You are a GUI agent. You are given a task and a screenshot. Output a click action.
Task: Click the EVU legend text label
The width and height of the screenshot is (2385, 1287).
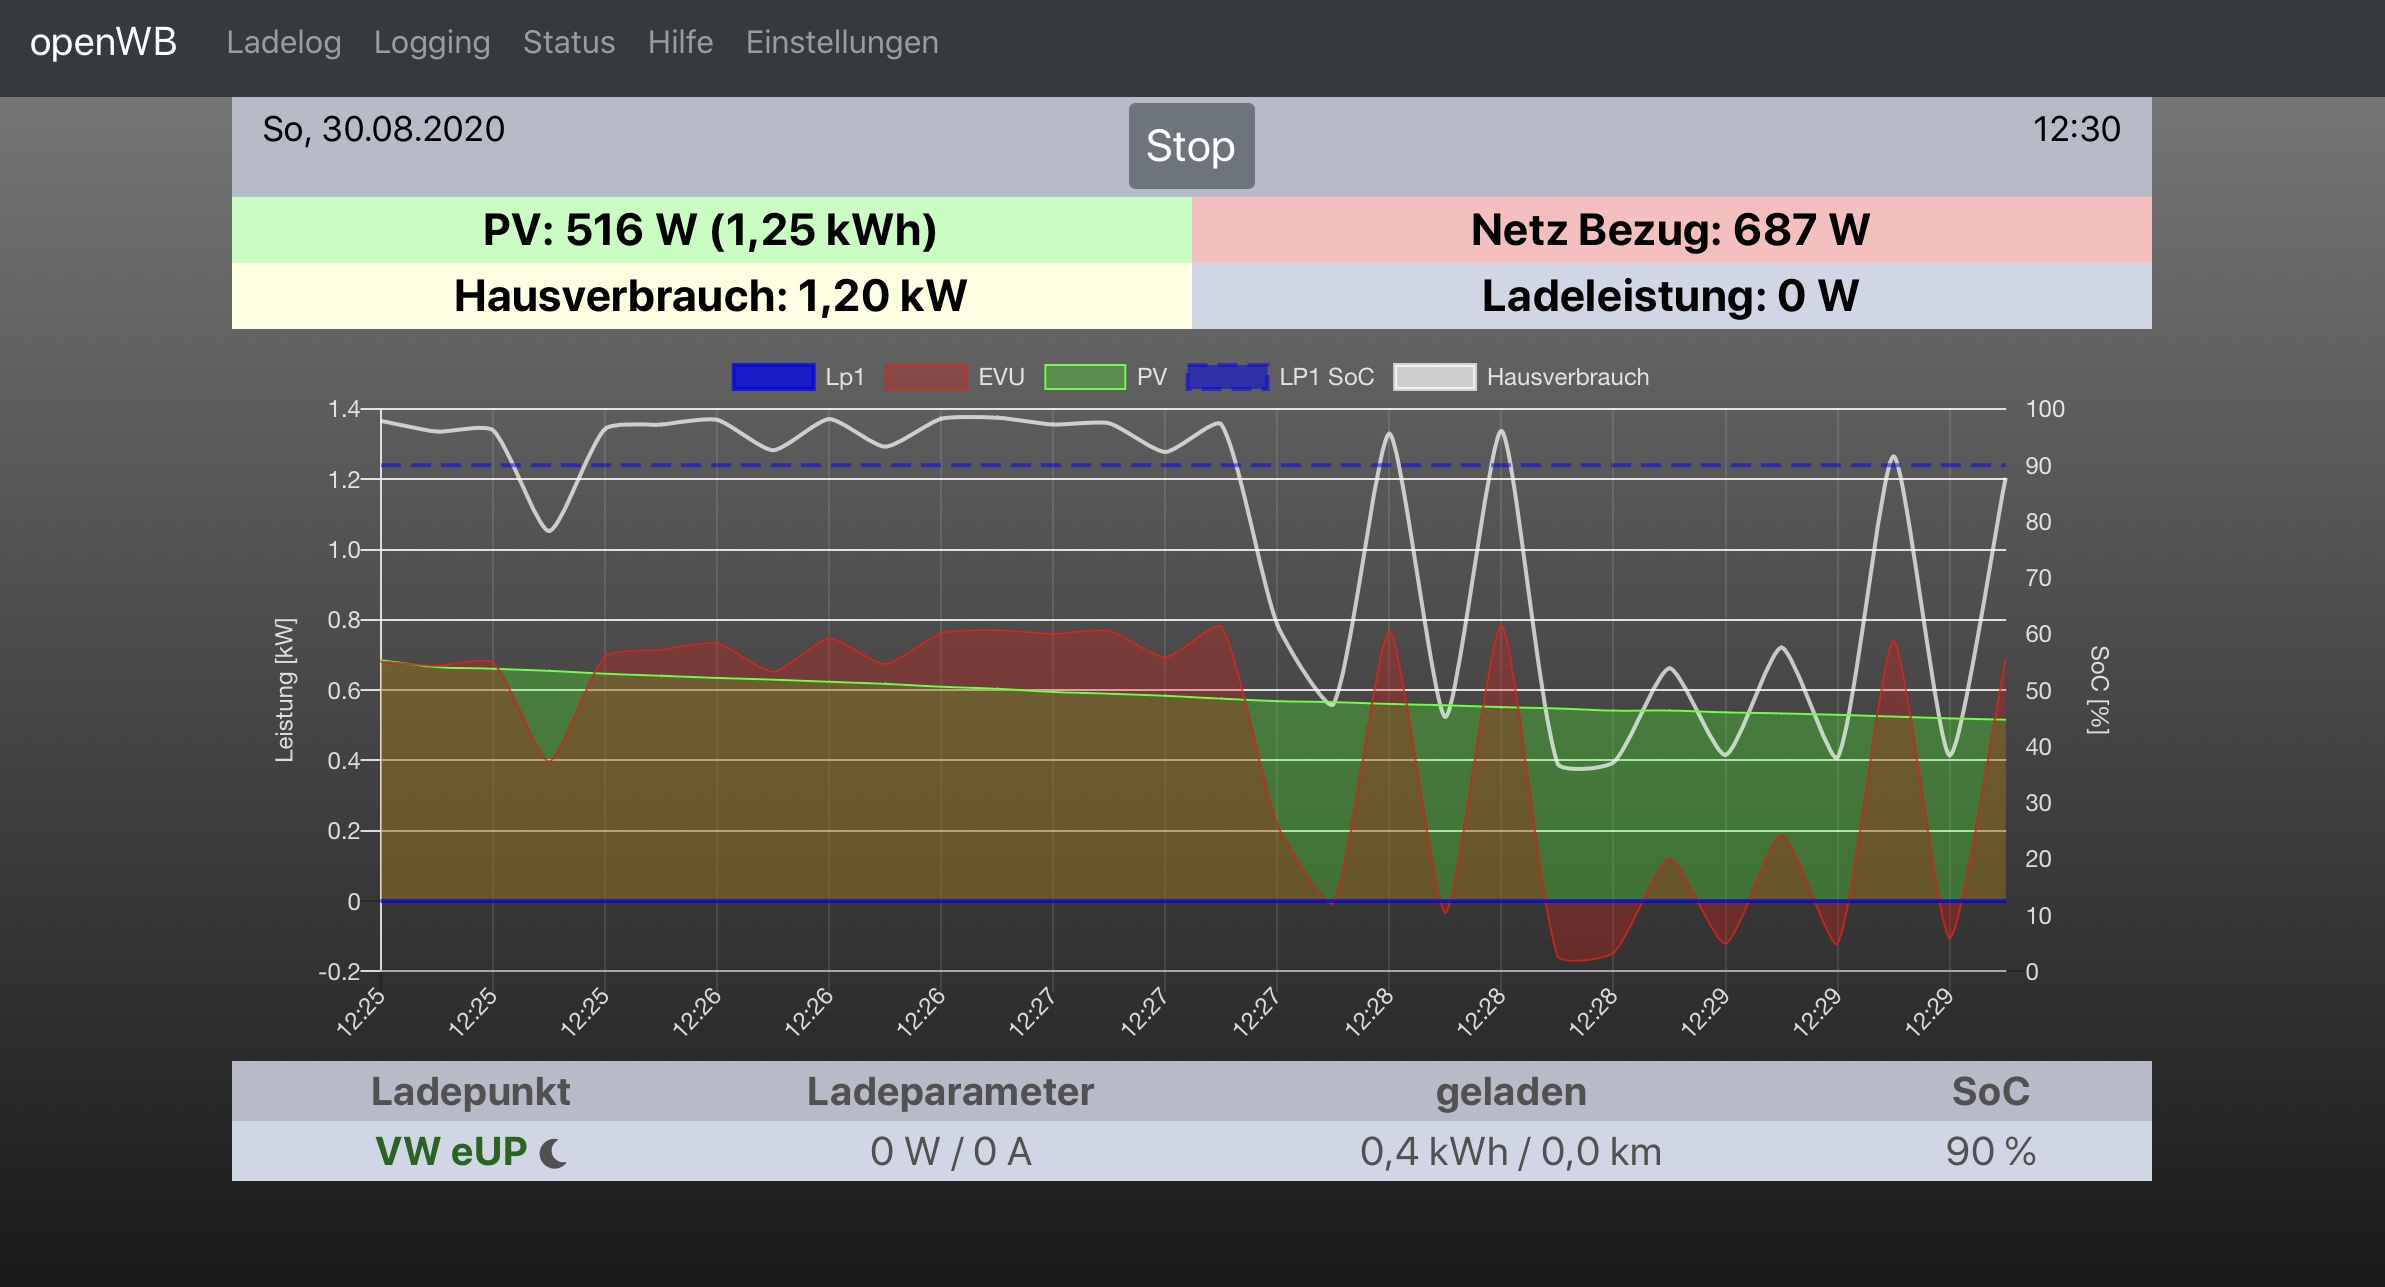pos(1001,377)
